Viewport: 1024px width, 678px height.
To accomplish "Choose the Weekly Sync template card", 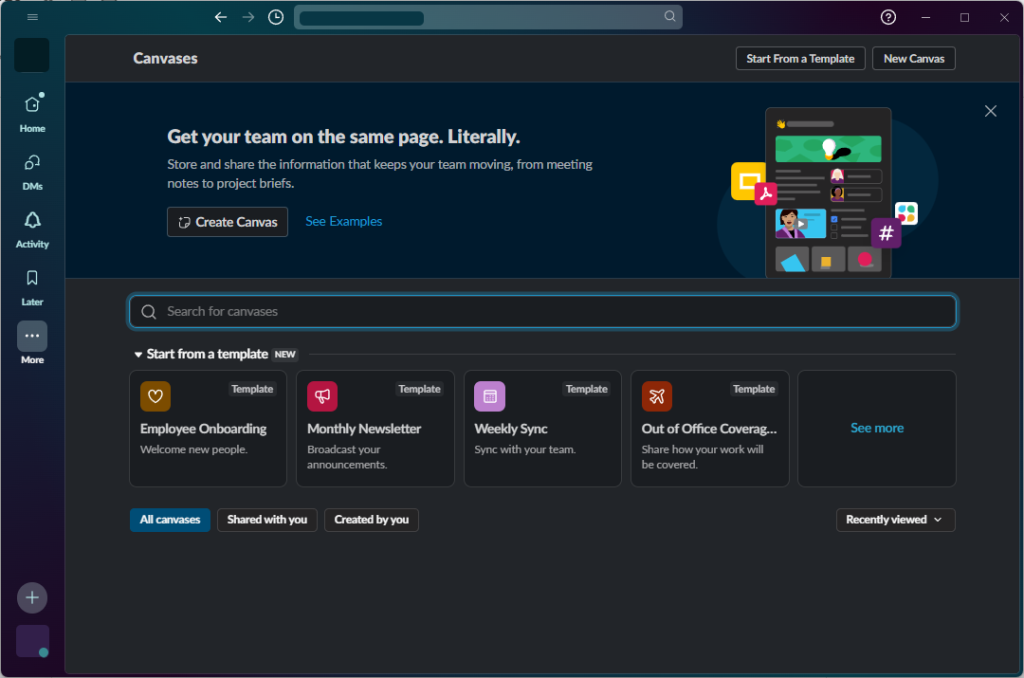I will pyautogui.click(x=542, y=429).
